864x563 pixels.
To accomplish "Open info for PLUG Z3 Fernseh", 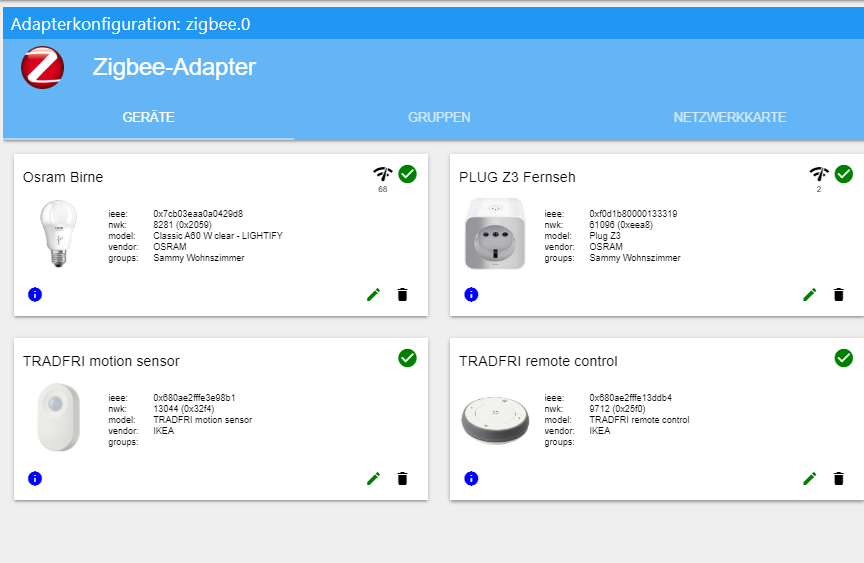I will point(471,295).
